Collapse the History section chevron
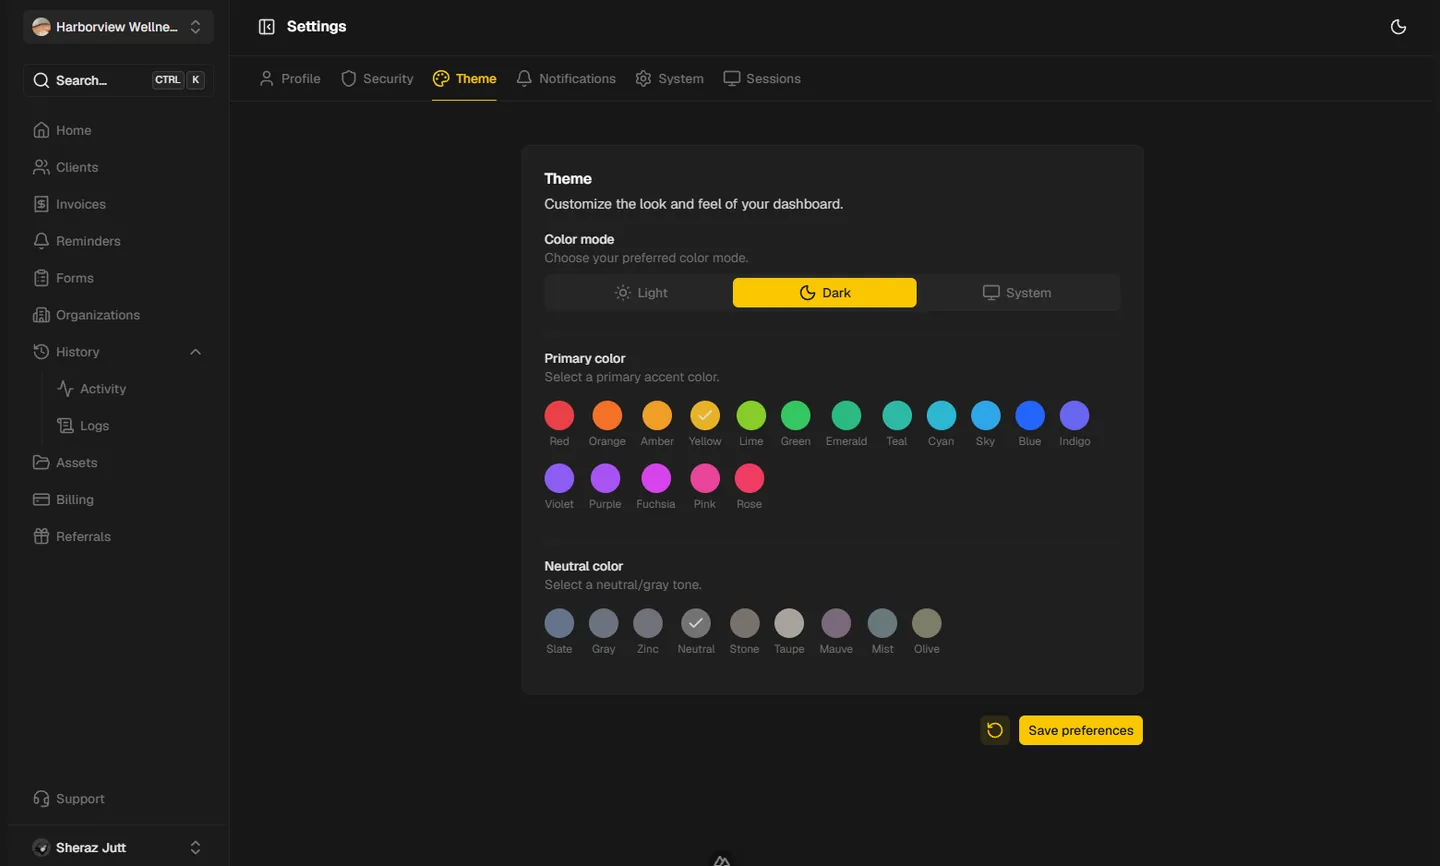This screenshot has width=1440, height=866. pyautogui.click(x=195, y=352)
